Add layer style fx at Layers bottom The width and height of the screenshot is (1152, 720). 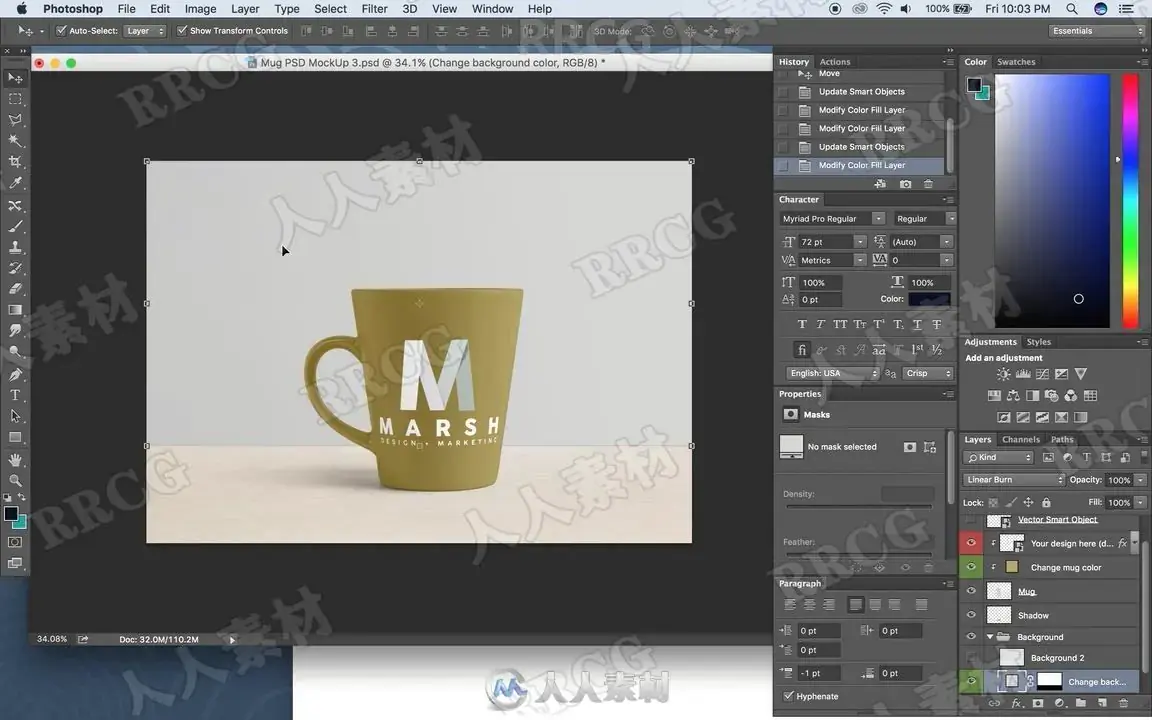click(1016, 703)
